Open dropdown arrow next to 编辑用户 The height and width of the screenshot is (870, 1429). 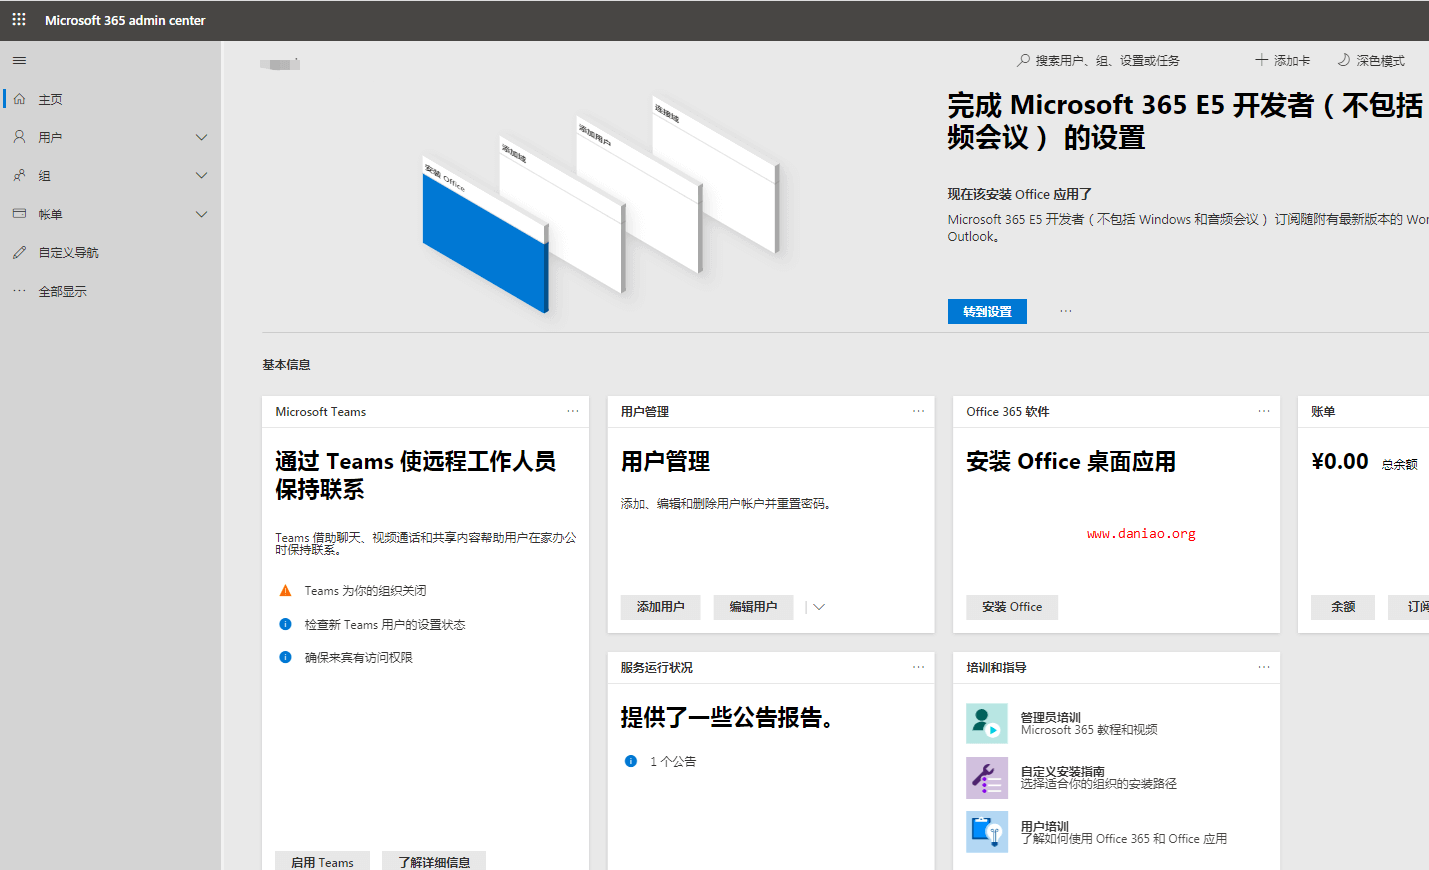click(819, 607)
